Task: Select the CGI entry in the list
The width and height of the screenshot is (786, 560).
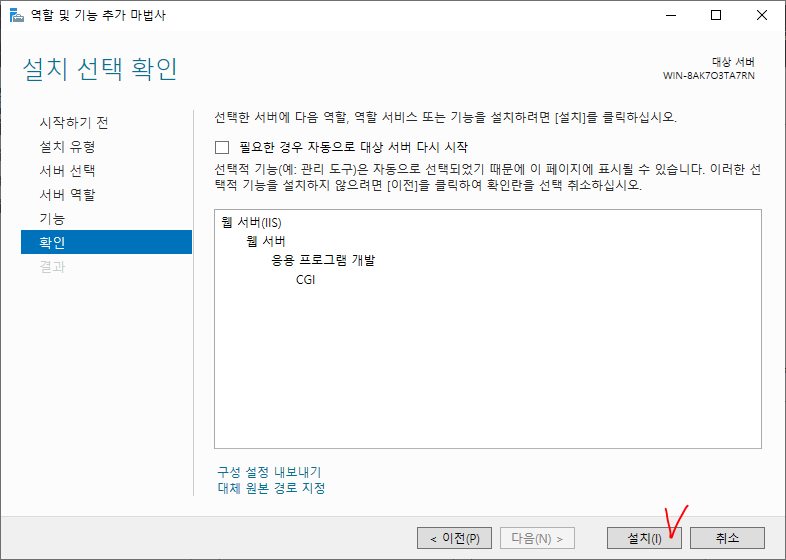Action: [305, 280]
